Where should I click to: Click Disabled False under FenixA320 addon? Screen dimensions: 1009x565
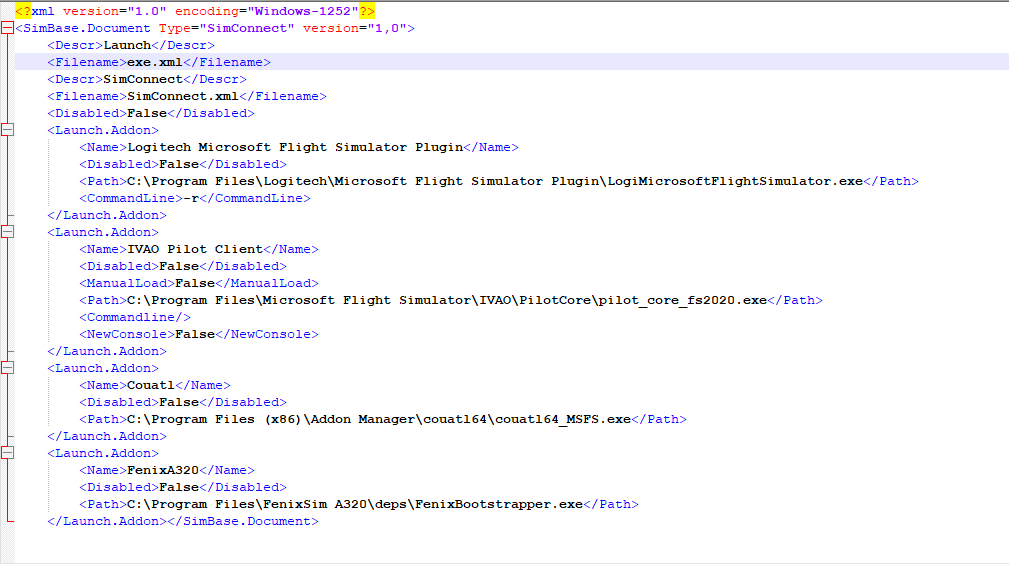183,487
